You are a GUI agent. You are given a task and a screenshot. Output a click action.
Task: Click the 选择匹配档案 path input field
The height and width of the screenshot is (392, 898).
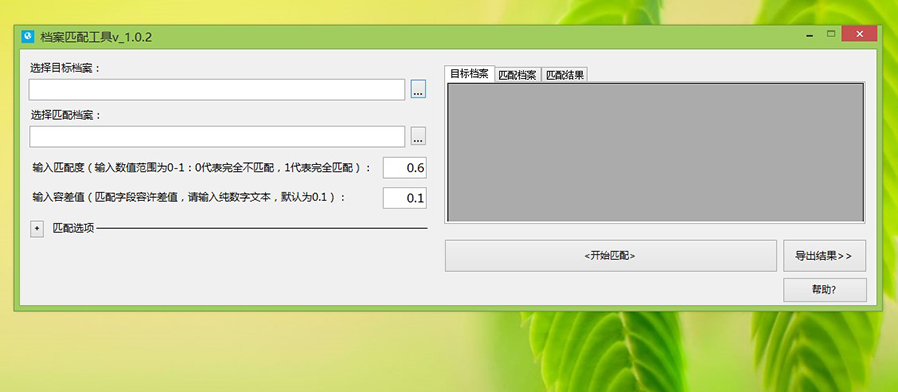(217, 136)
